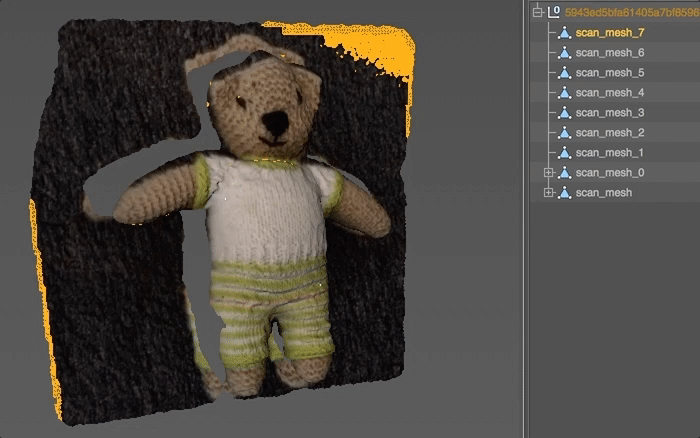
Task: Click the root null object icon
Action: (554, 12)
